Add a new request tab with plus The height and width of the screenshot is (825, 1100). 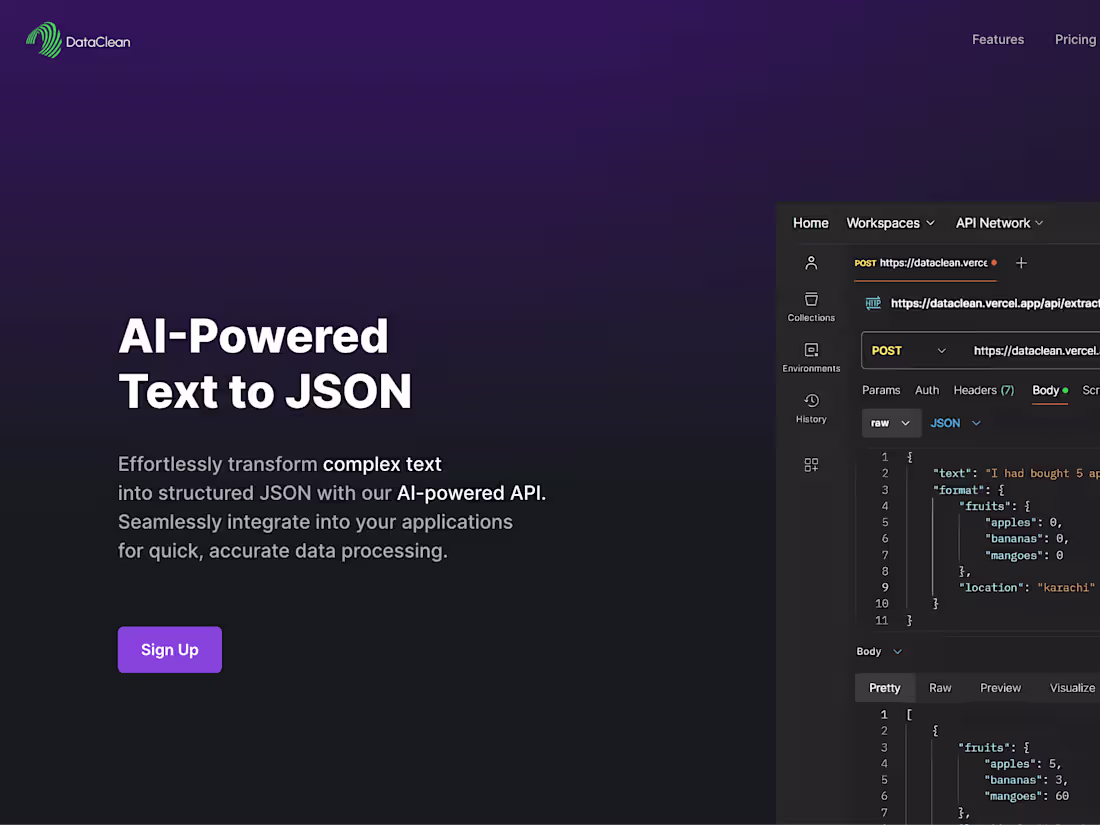click(x=1021, y=263)
